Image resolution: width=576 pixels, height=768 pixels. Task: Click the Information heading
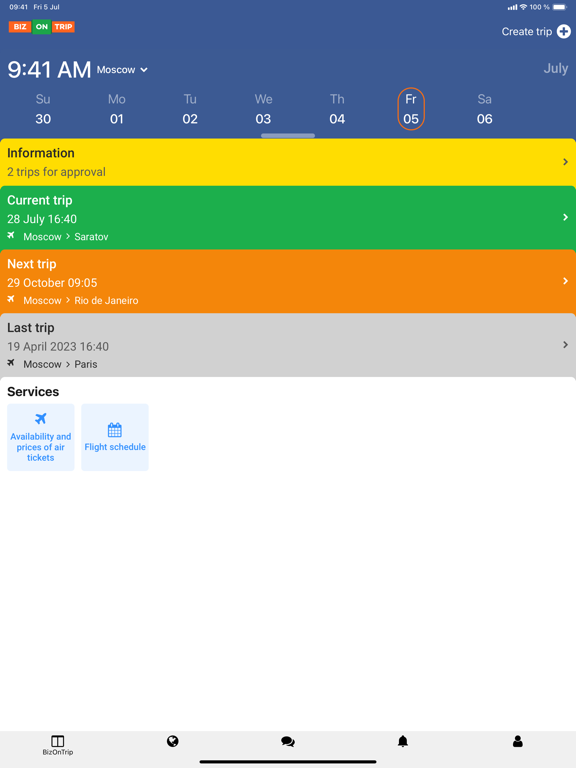click(41, 153)
